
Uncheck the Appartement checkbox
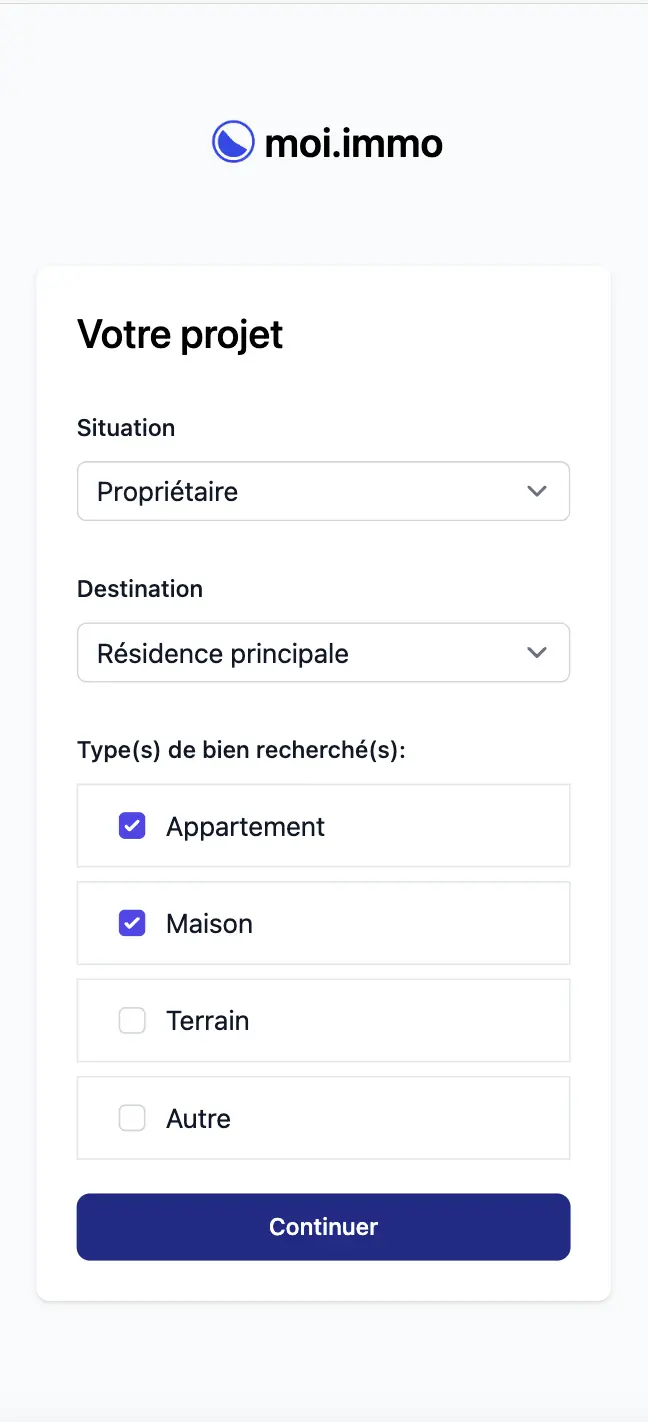pyautogui.click(x=131, y=825)
